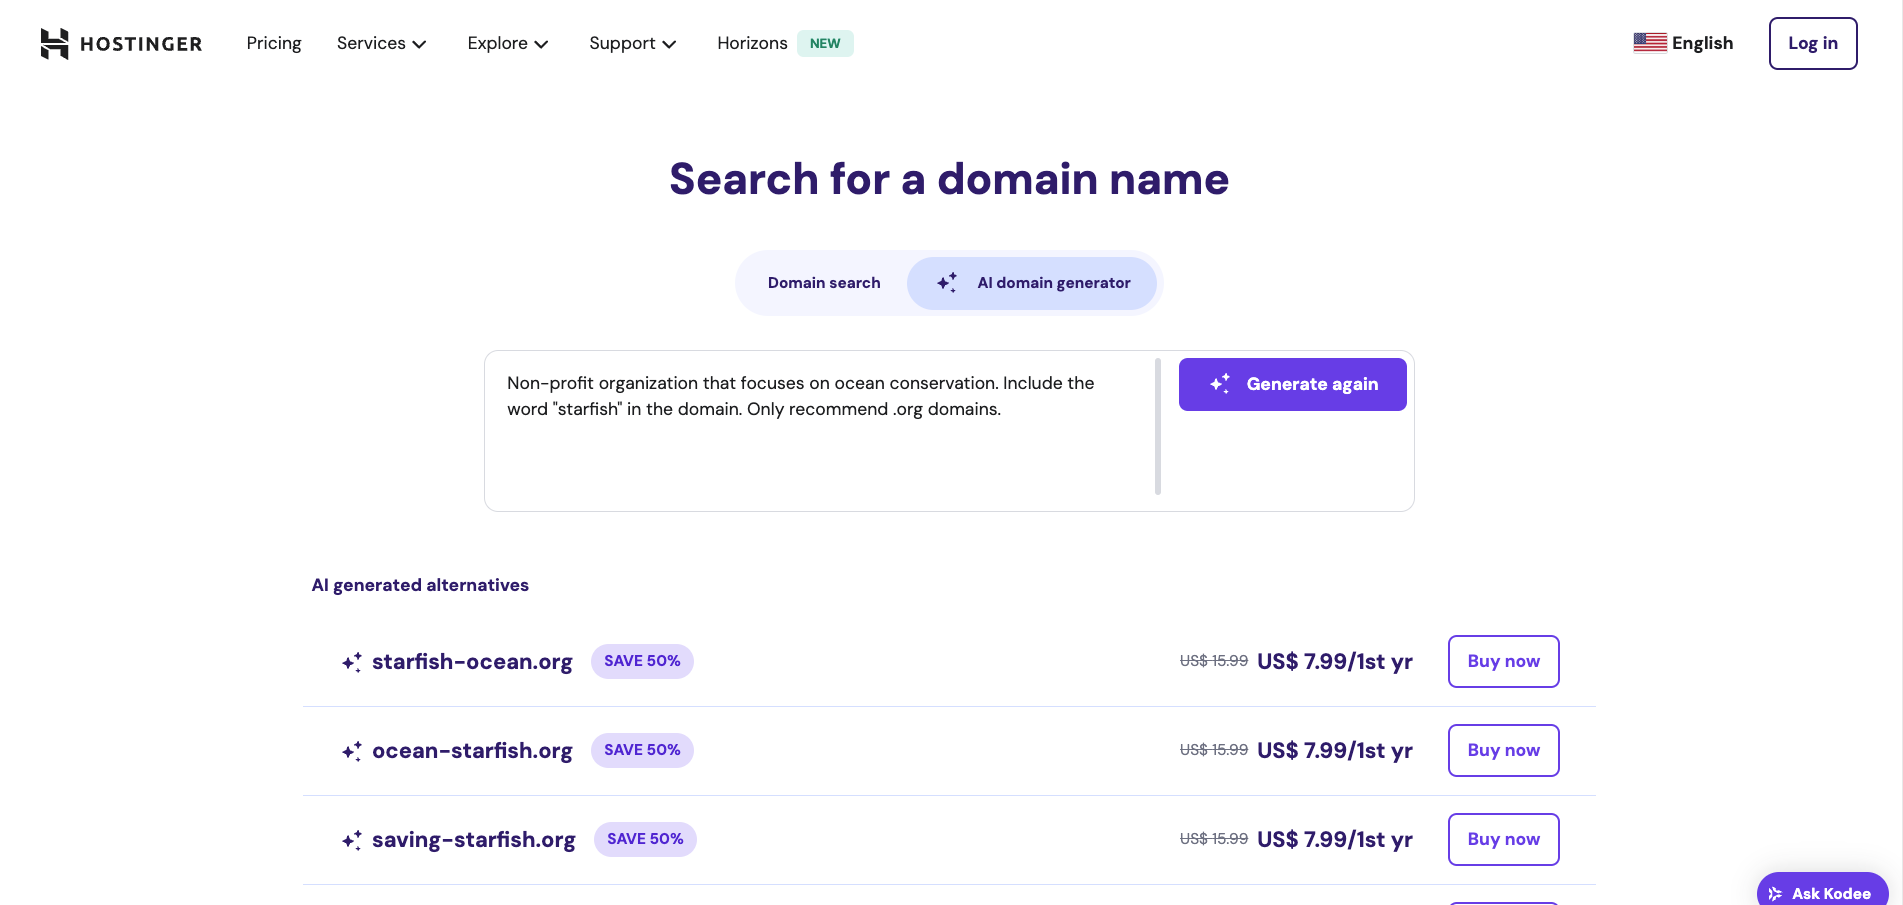Click the AI sparkle icon beside saving-starfish.org
The height and width of the screenshot is (905, 1903).
[x=351, y=839]
